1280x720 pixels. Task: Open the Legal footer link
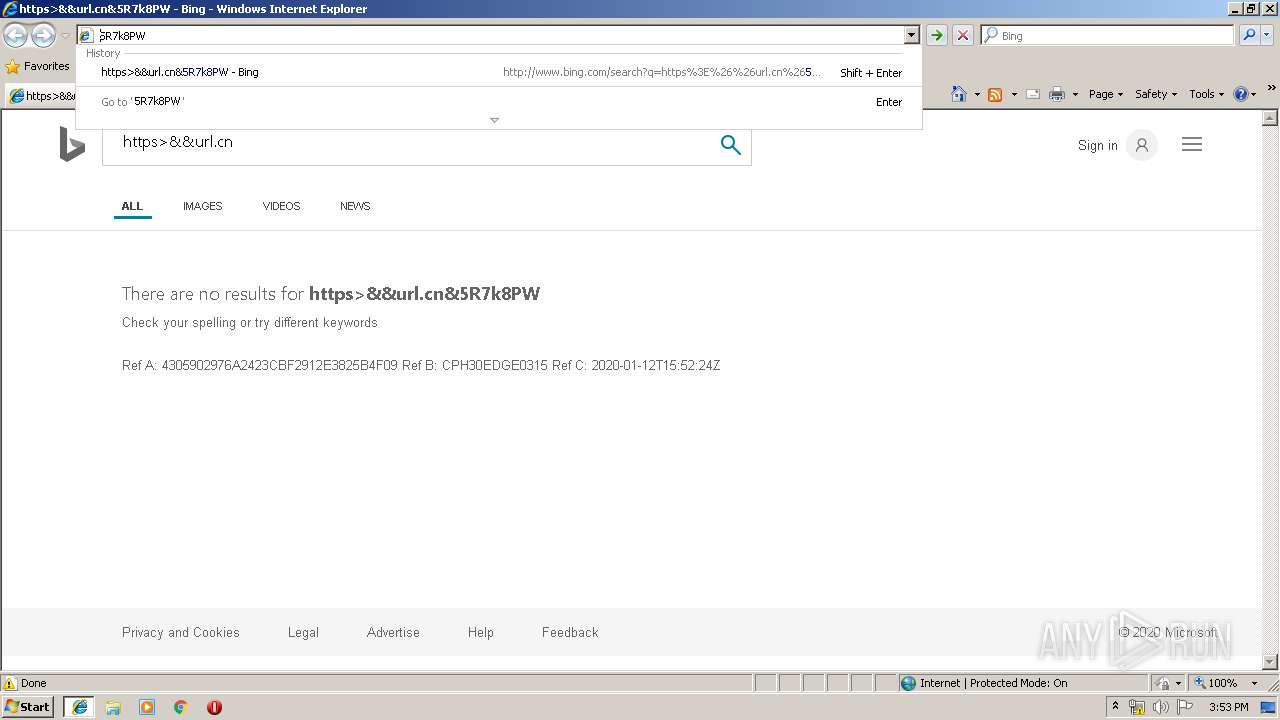[x=303, y=632]
